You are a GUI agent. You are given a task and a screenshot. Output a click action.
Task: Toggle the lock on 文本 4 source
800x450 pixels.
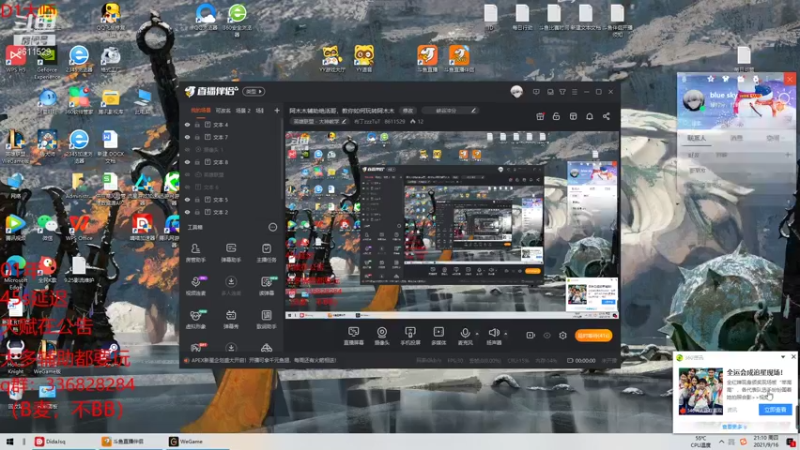pos(197,124)
